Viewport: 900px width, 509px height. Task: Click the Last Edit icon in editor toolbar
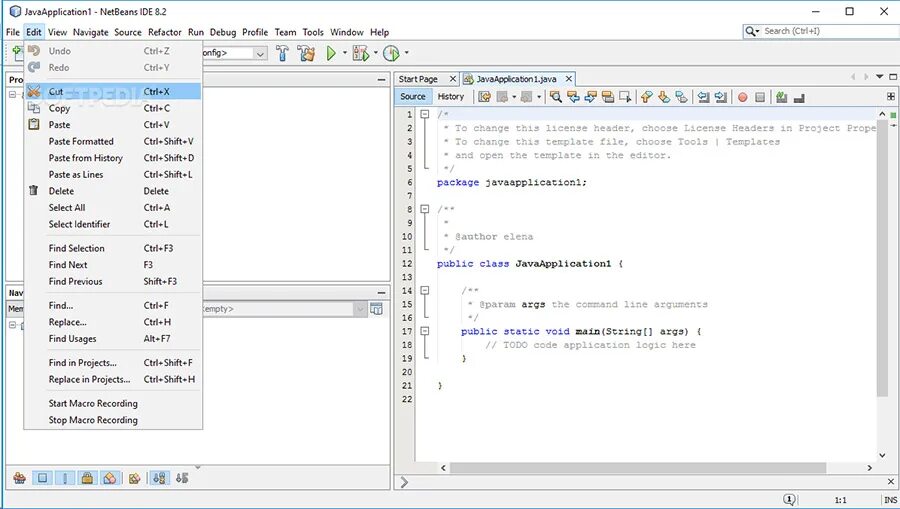pyautogui.click(x=484, y=97)
